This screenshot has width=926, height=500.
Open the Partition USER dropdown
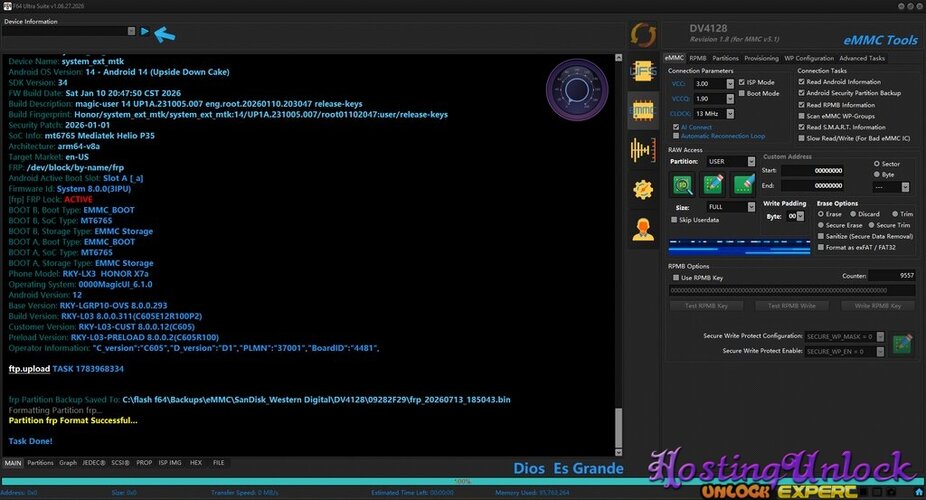[751, 161]
